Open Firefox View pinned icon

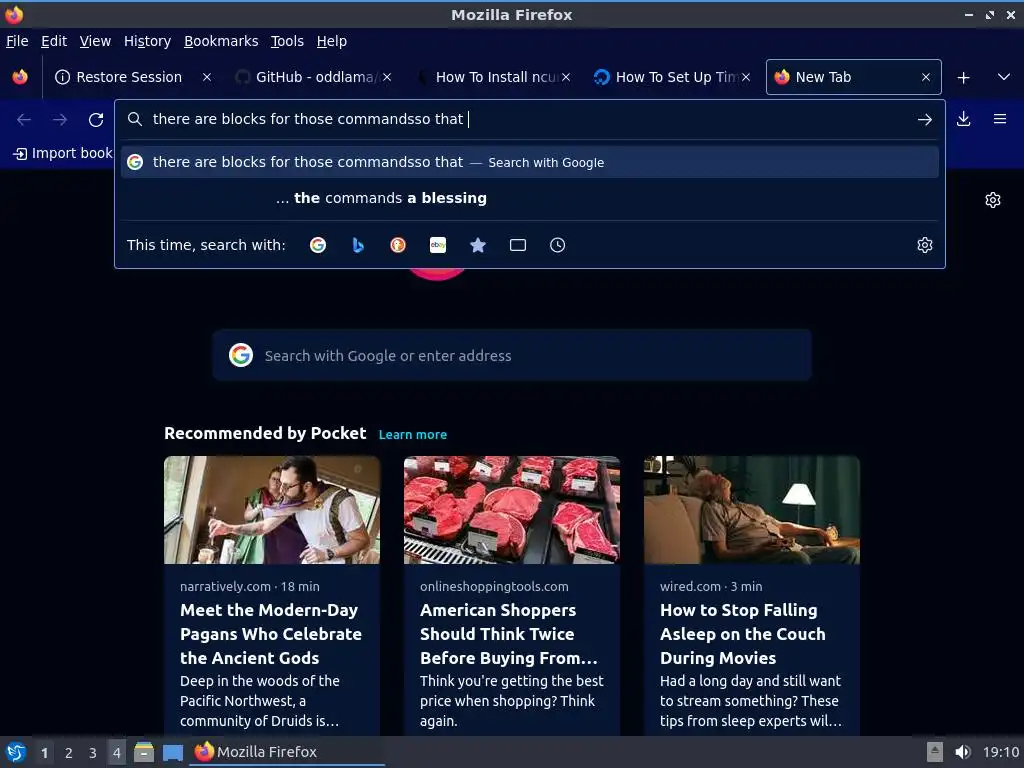20,77
